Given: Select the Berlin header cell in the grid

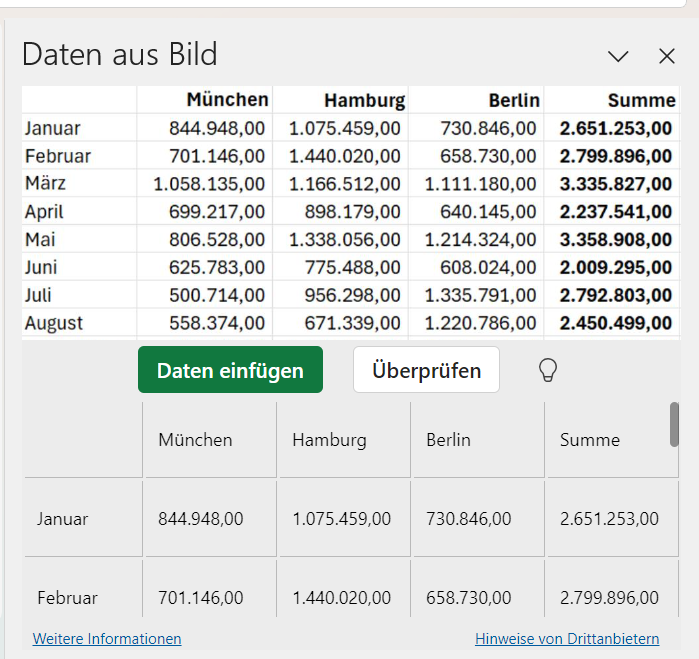Looking at the screenshot, I should (x=479, y=440).
